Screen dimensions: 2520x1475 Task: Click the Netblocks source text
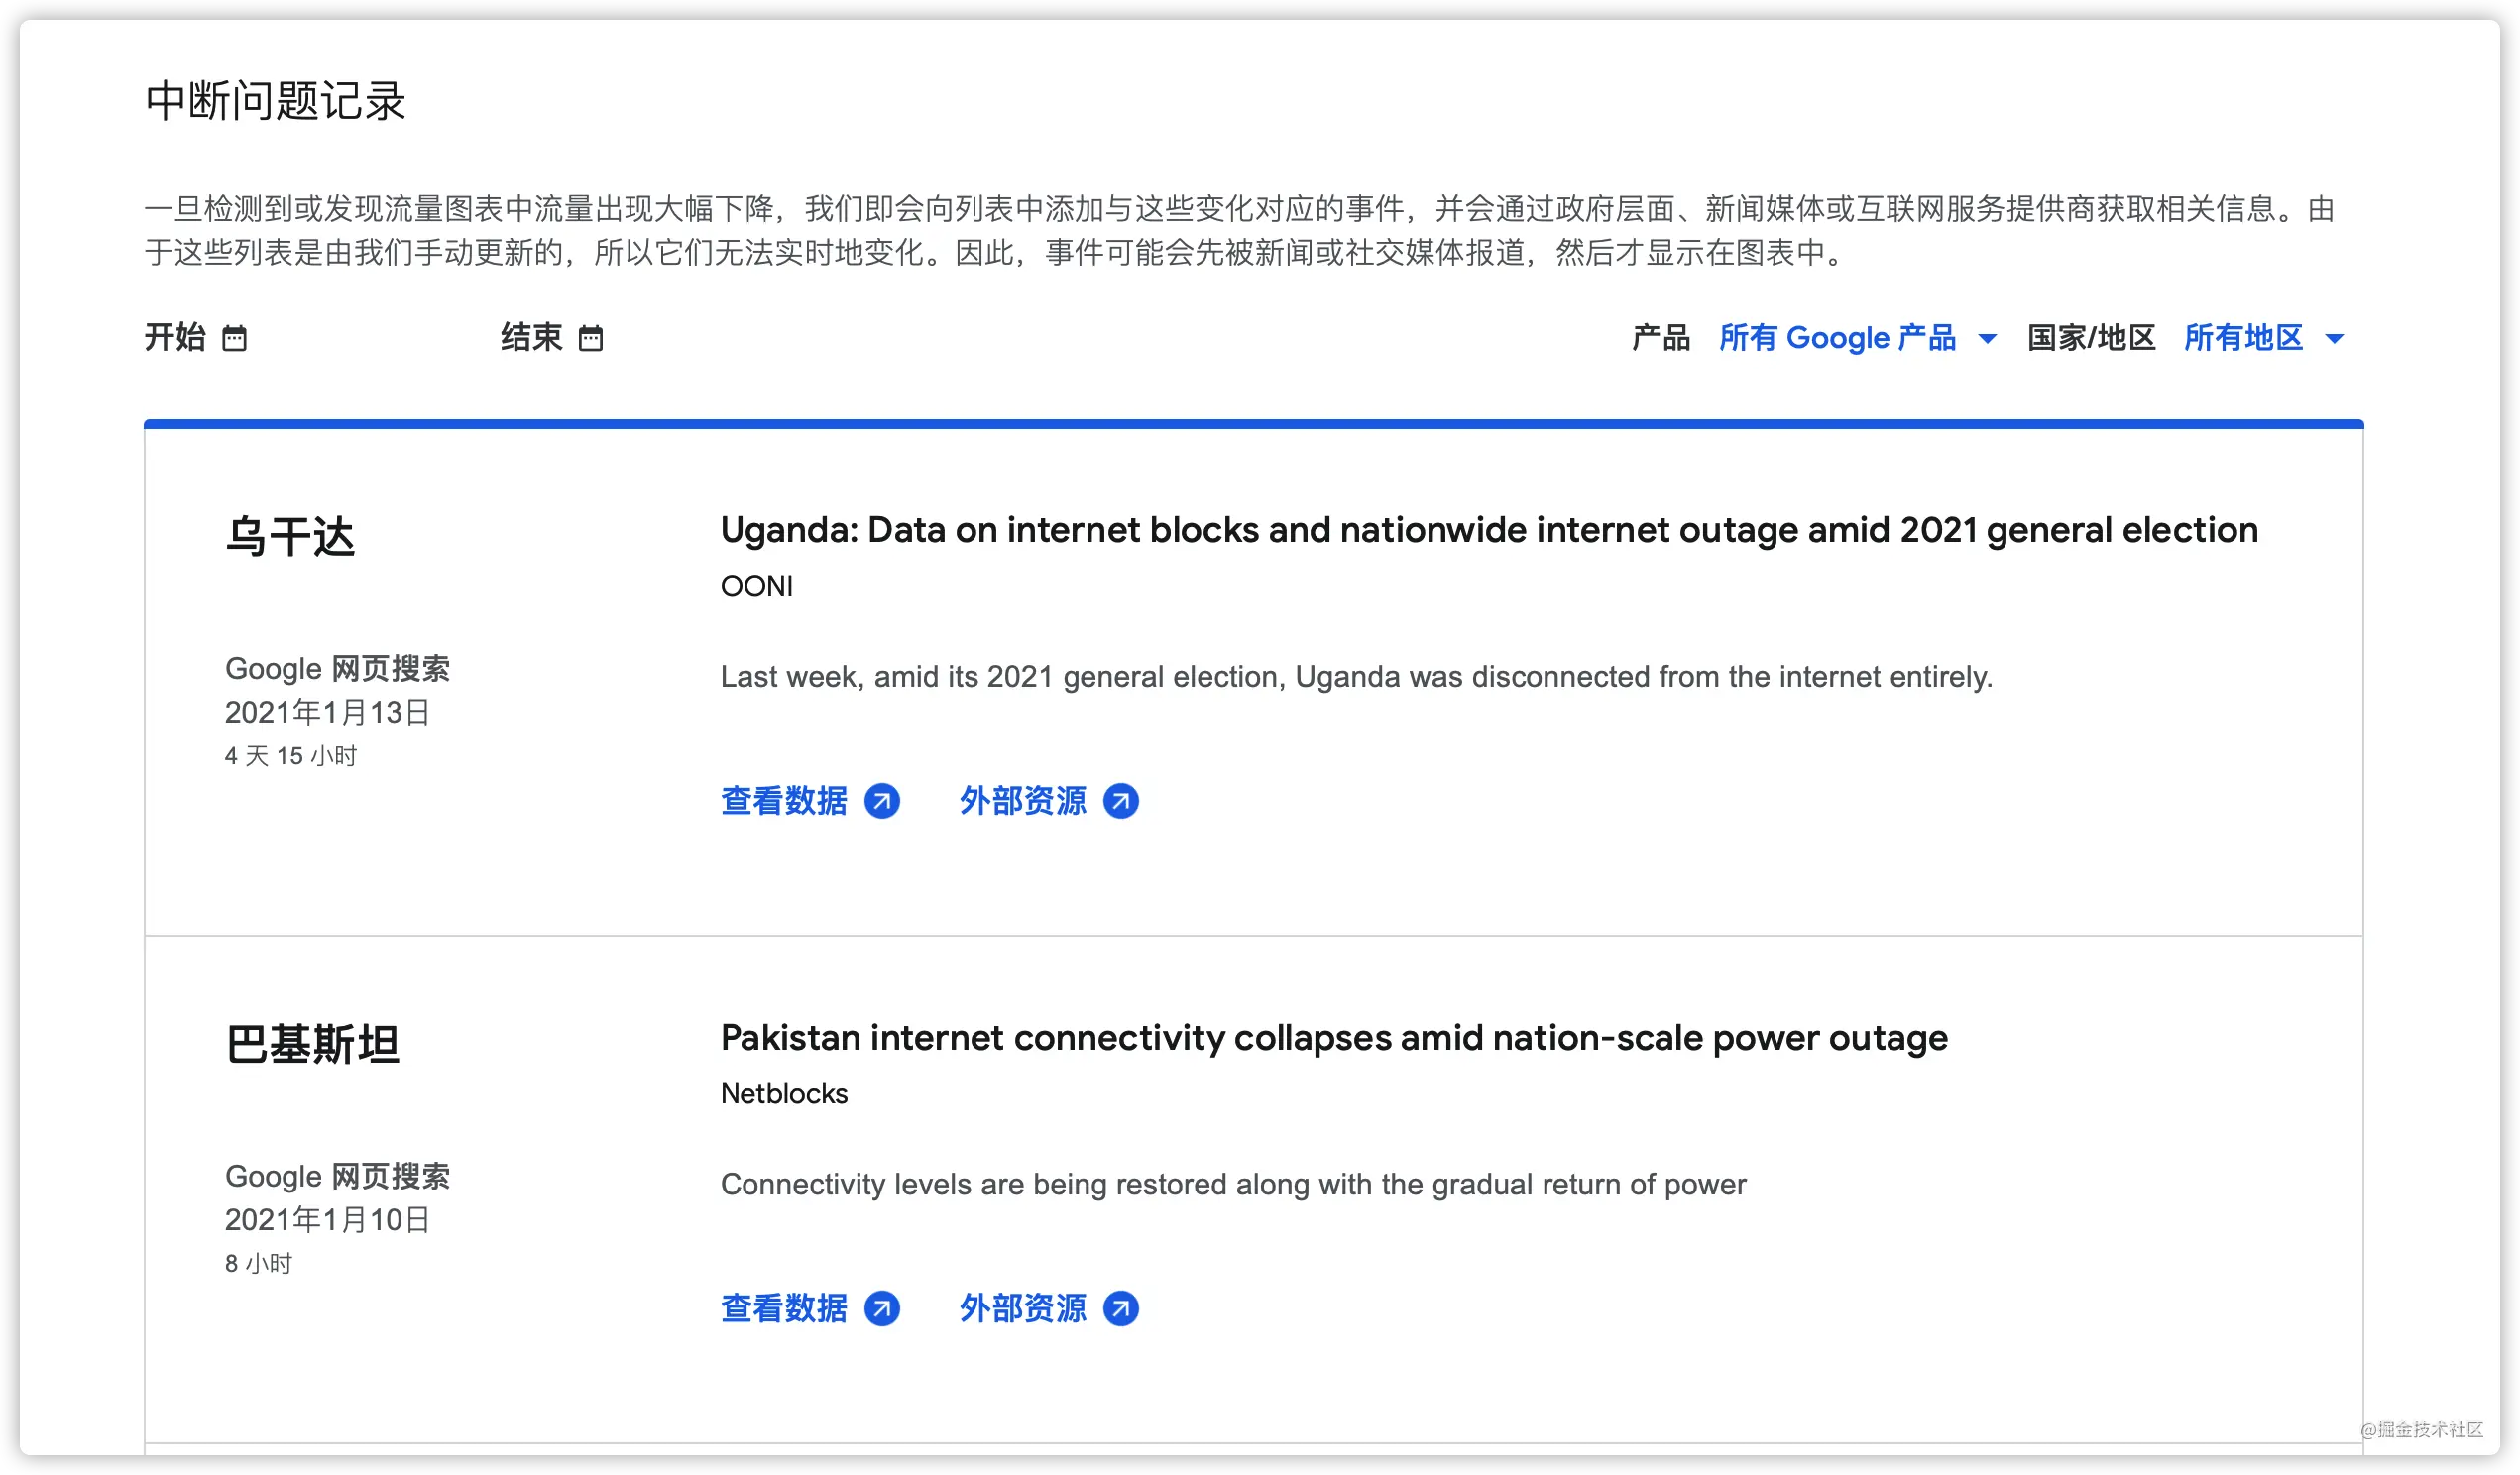coord(784,1094)
